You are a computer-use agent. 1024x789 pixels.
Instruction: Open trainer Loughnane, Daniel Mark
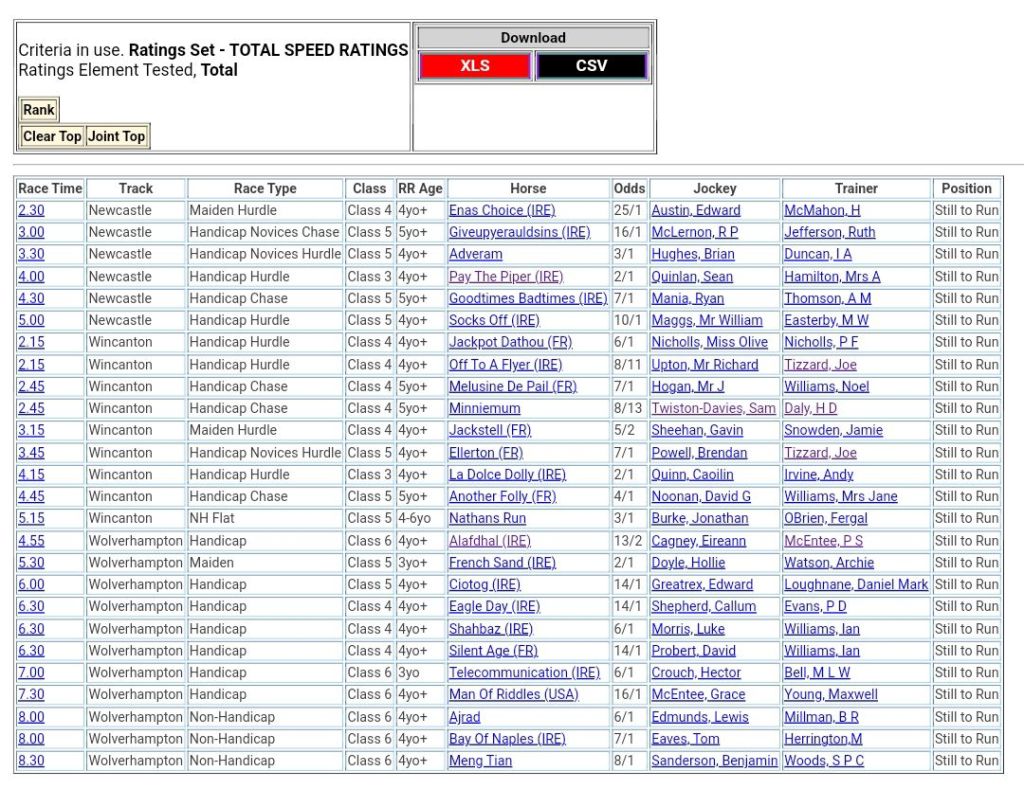pyautogui.click(x=855, y=584)
